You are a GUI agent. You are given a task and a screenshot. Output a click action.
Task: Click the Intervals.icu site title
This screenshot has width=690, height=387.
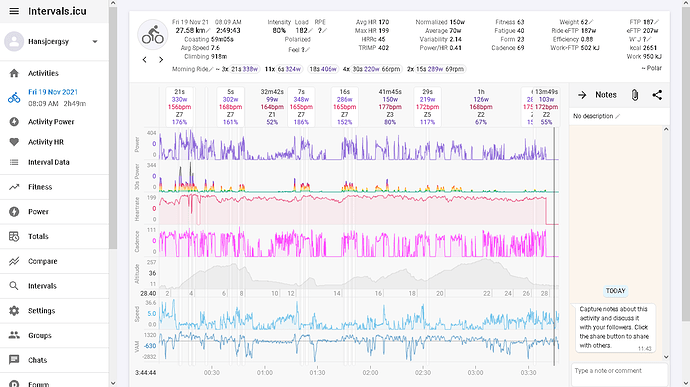tap(57, 11)
